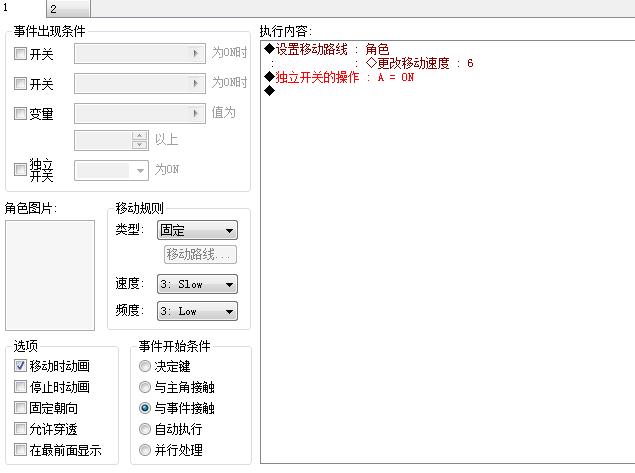The height and width of the screenshot is (473, 635).
Task: Select the 设置移动路线 : 角色 command line
Action: point(326,49)
